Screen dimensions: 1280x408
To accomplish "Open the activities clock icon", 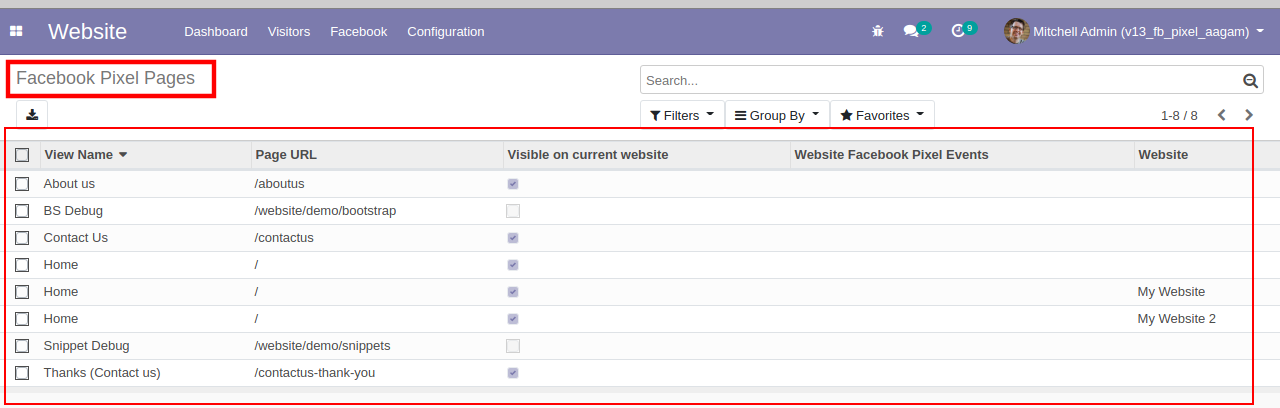I will point(958,31).
